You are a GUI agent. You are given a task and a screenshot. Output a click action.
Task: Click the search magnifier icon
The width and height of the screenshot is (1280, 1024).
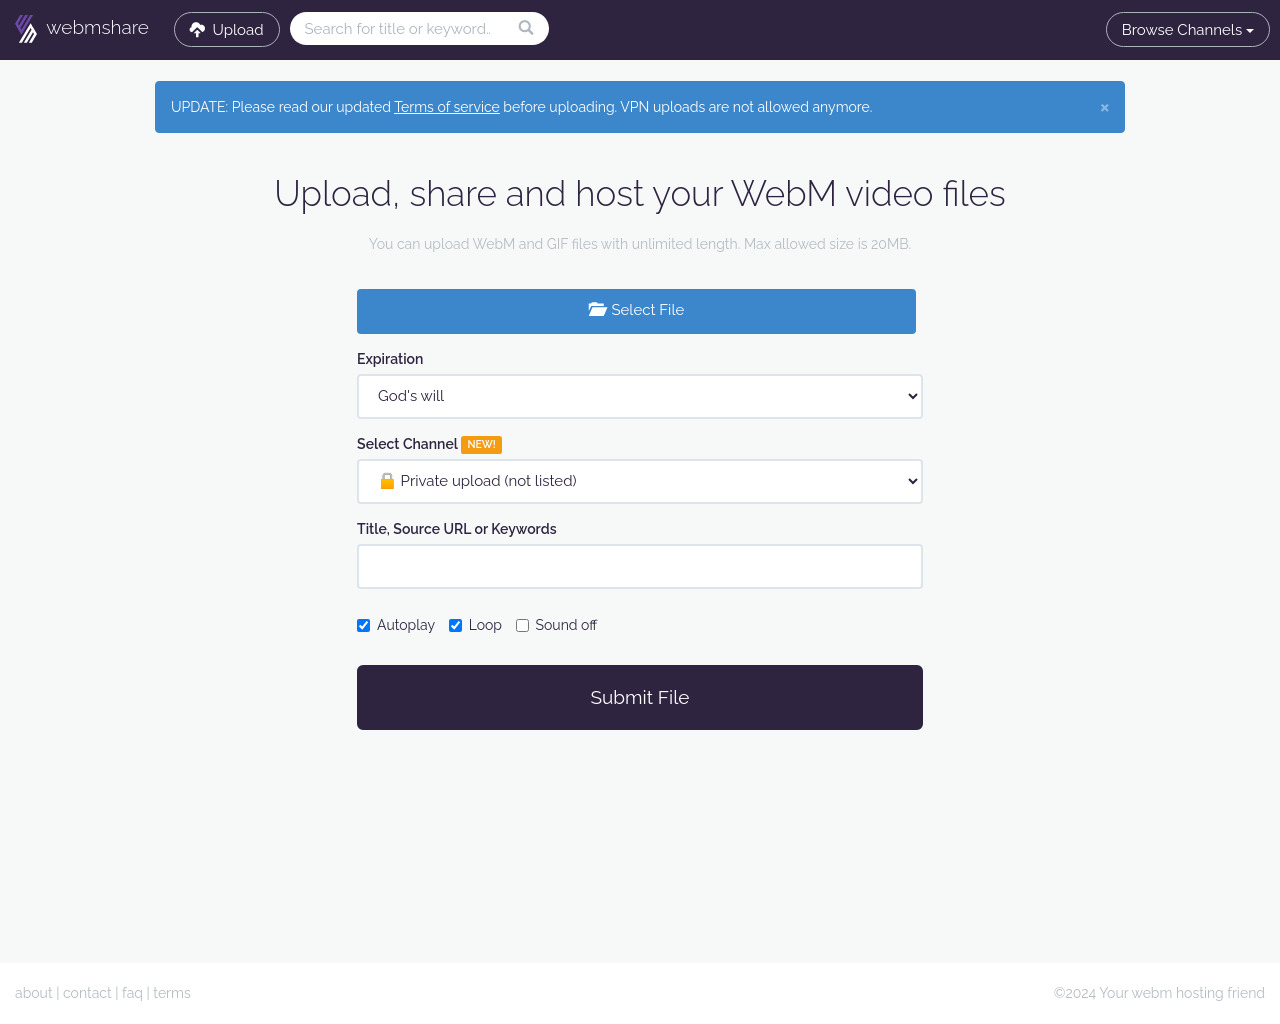click(x=526, y=28)
